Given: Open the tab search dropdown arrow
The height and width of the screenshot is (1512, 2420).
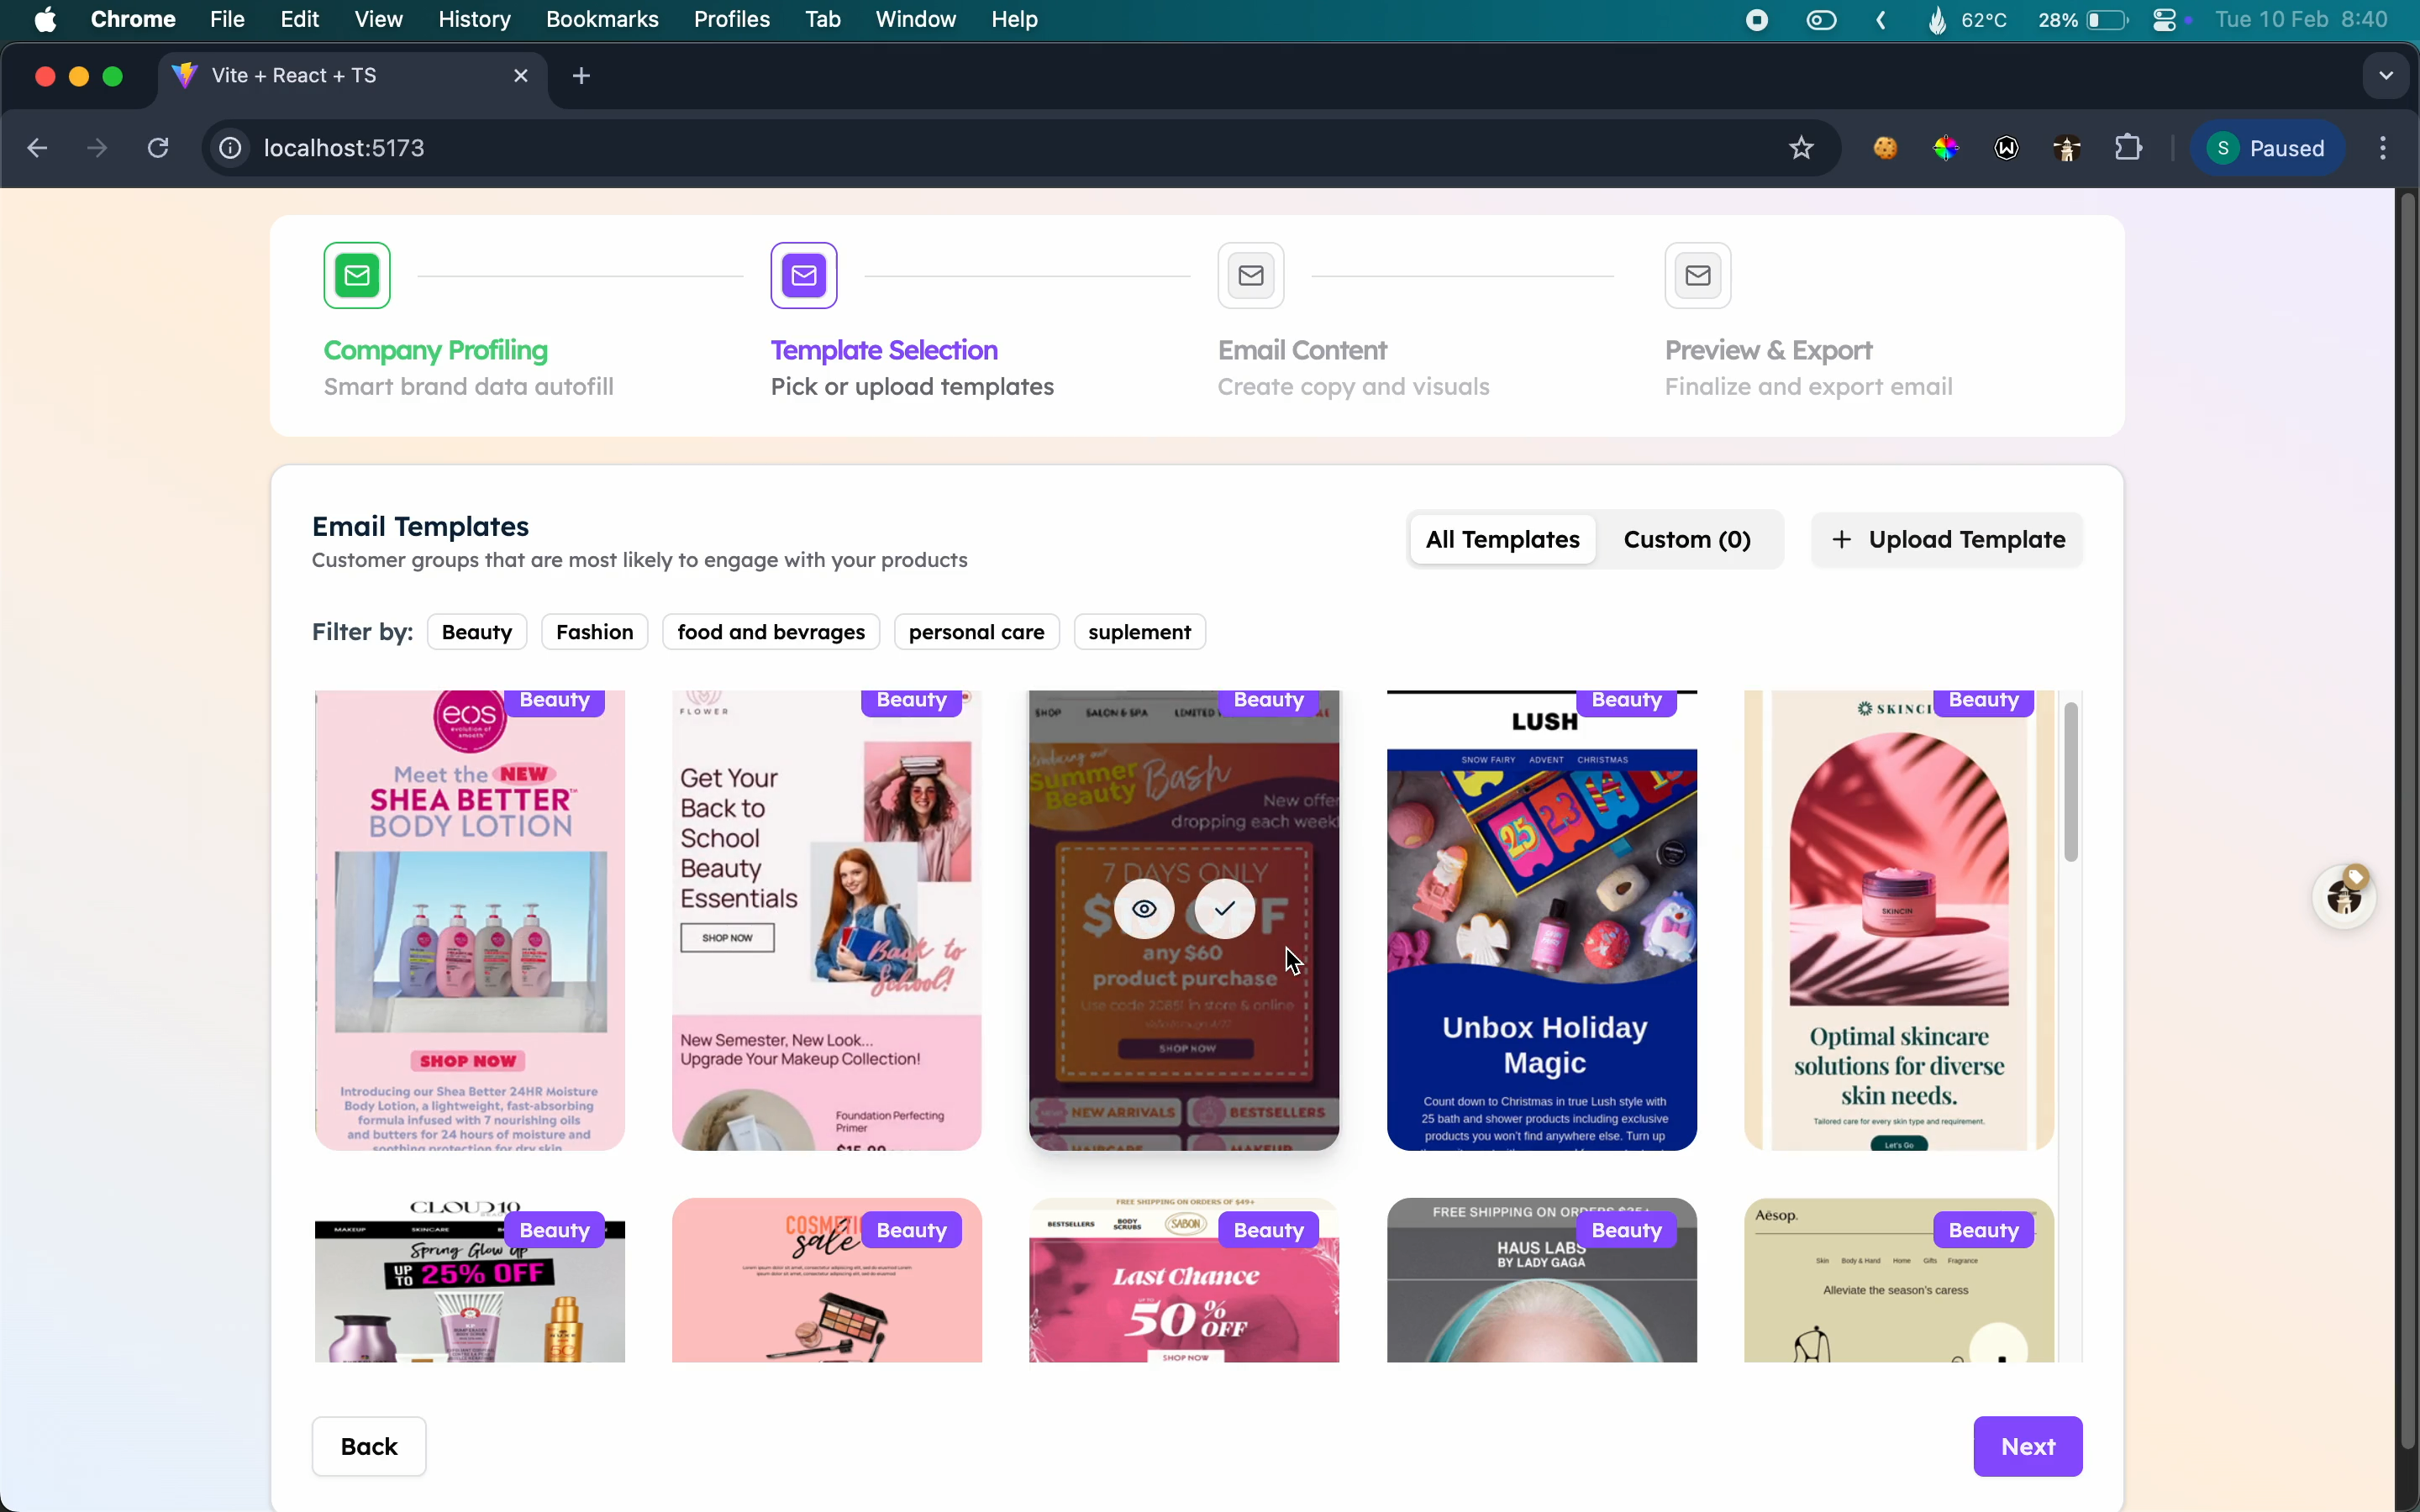Looking at the screenshot, I should click(x=2387, y=75).
